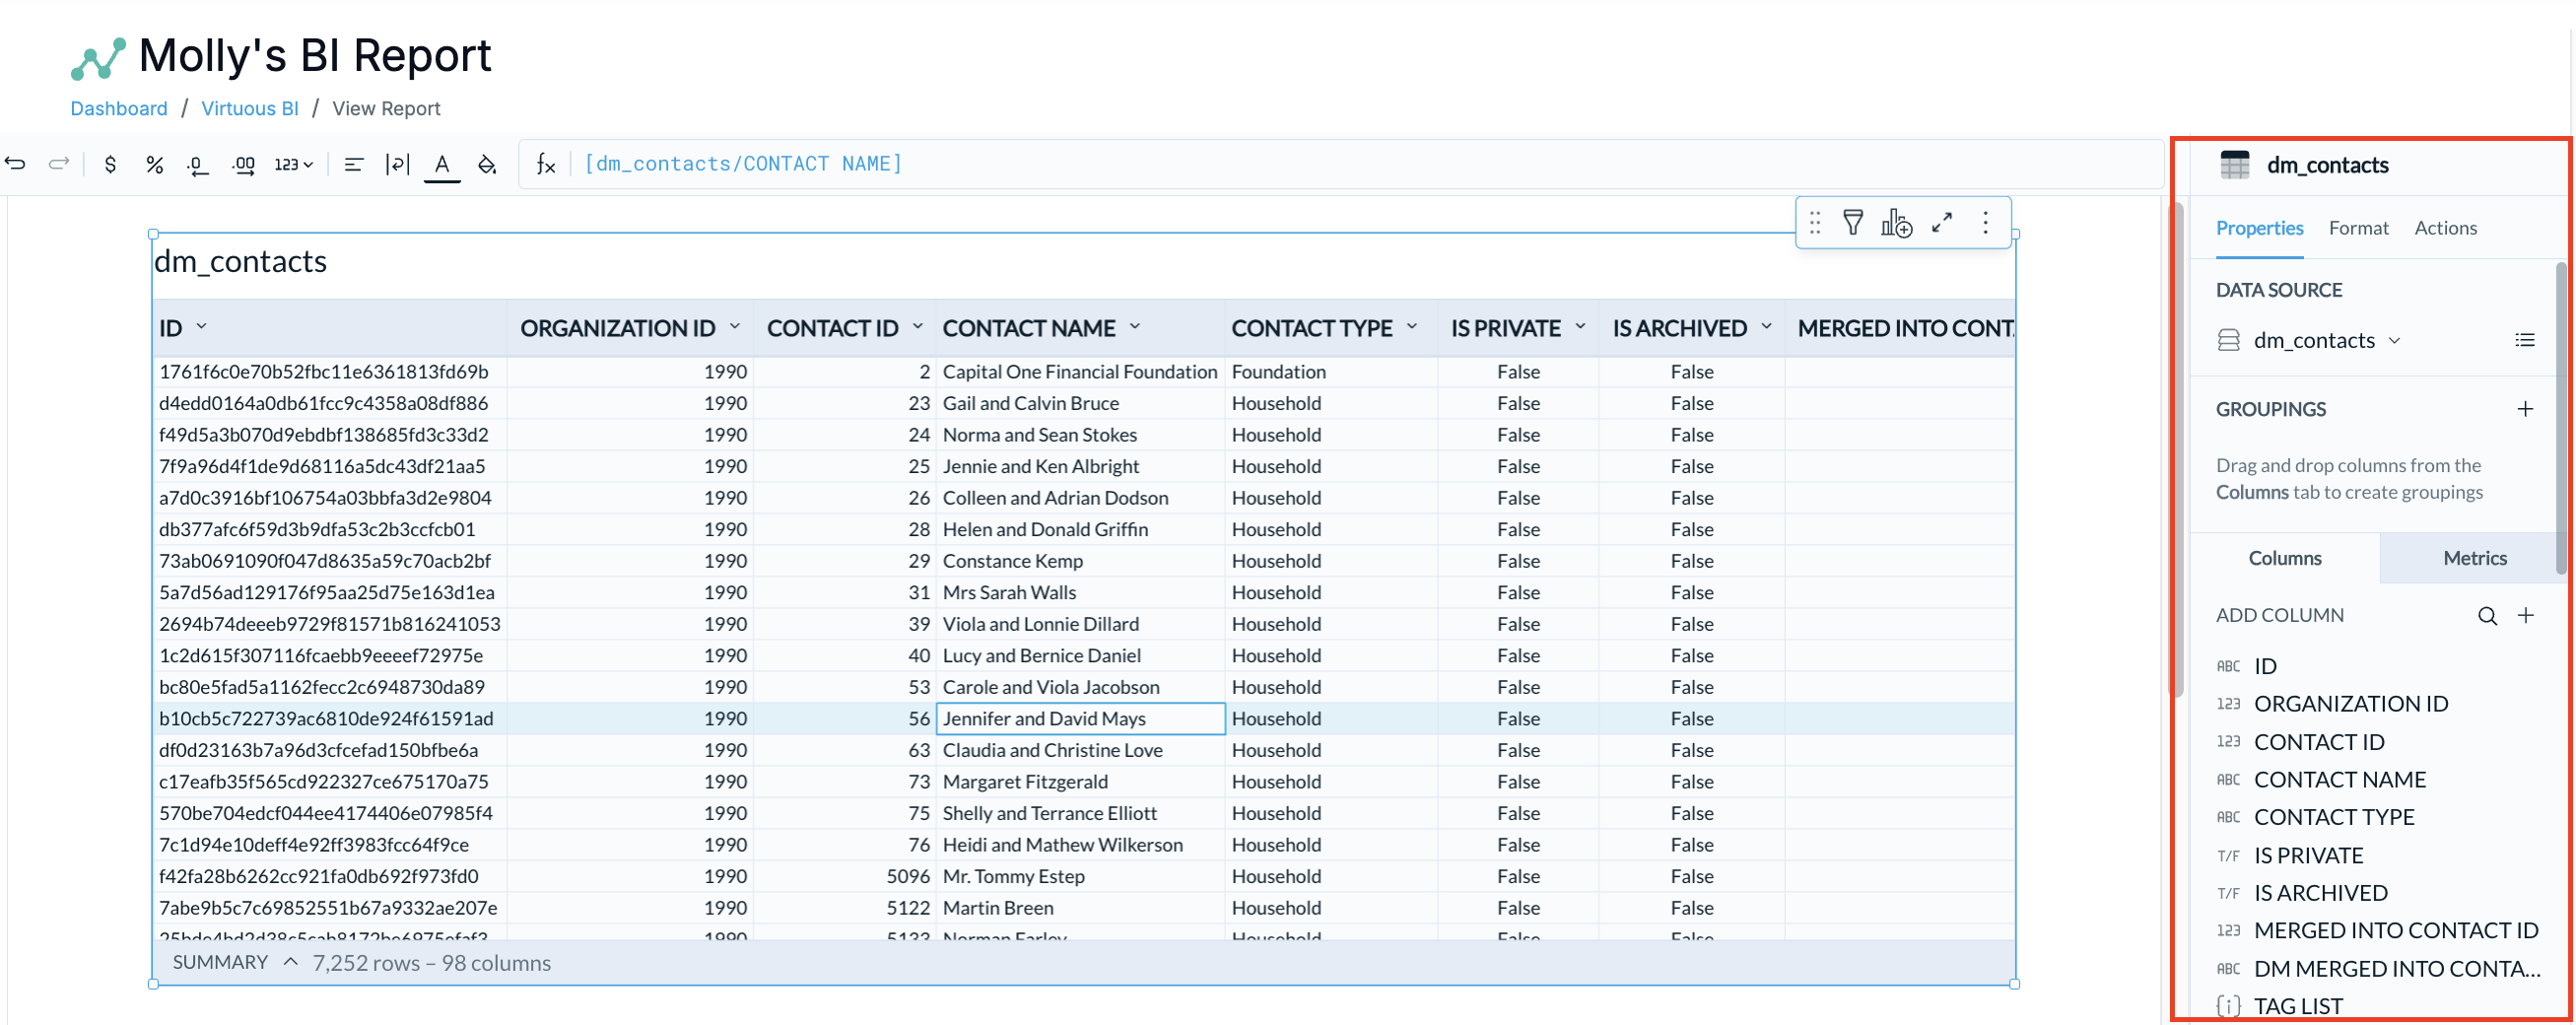Click the redo arrow icon
Screen dimensions: 2576x1025
[59, 163]
